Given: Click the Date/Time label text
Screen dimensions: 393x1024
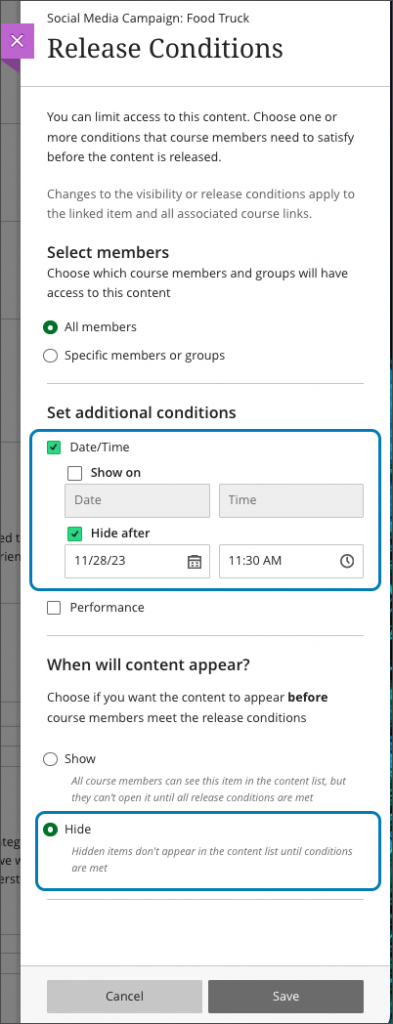Looking at the screenshot, I should [100, 448].
